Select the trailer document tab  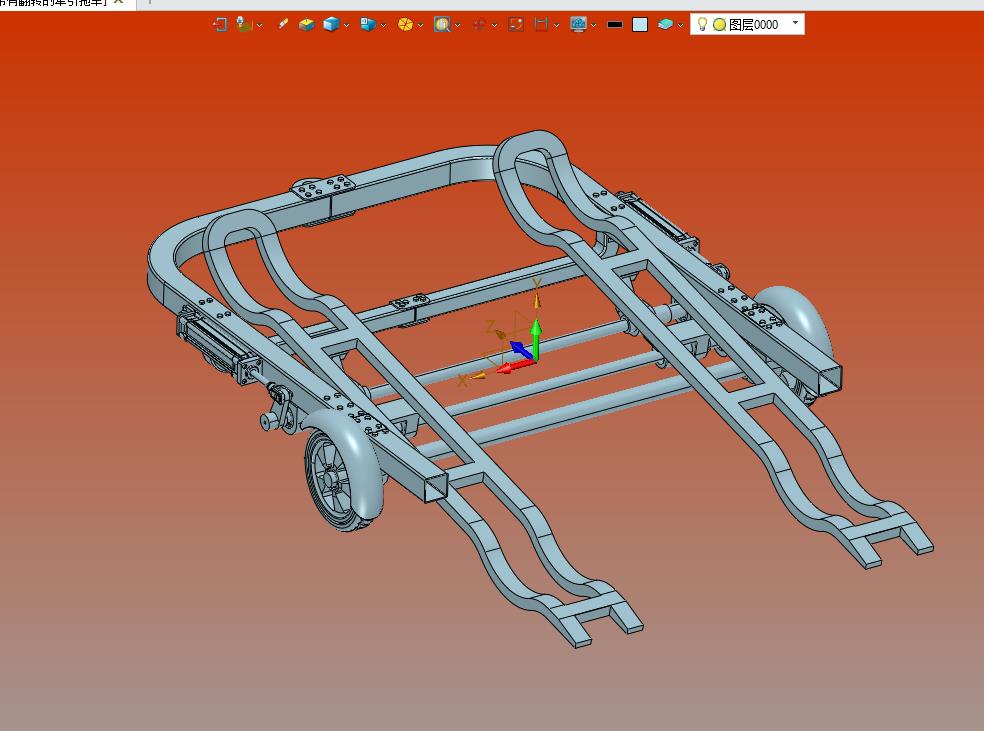coord(55,3)
